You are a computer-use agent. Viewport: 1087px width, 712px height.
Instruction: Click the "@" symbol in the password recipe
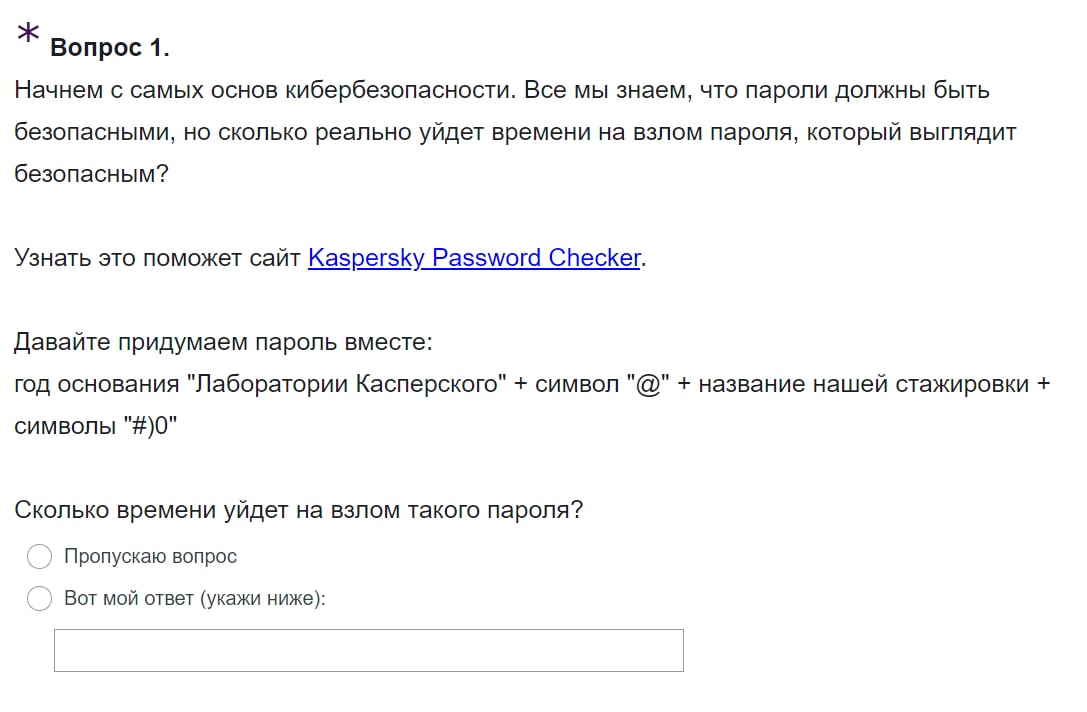pyautogui.click(x=646, y=385)
